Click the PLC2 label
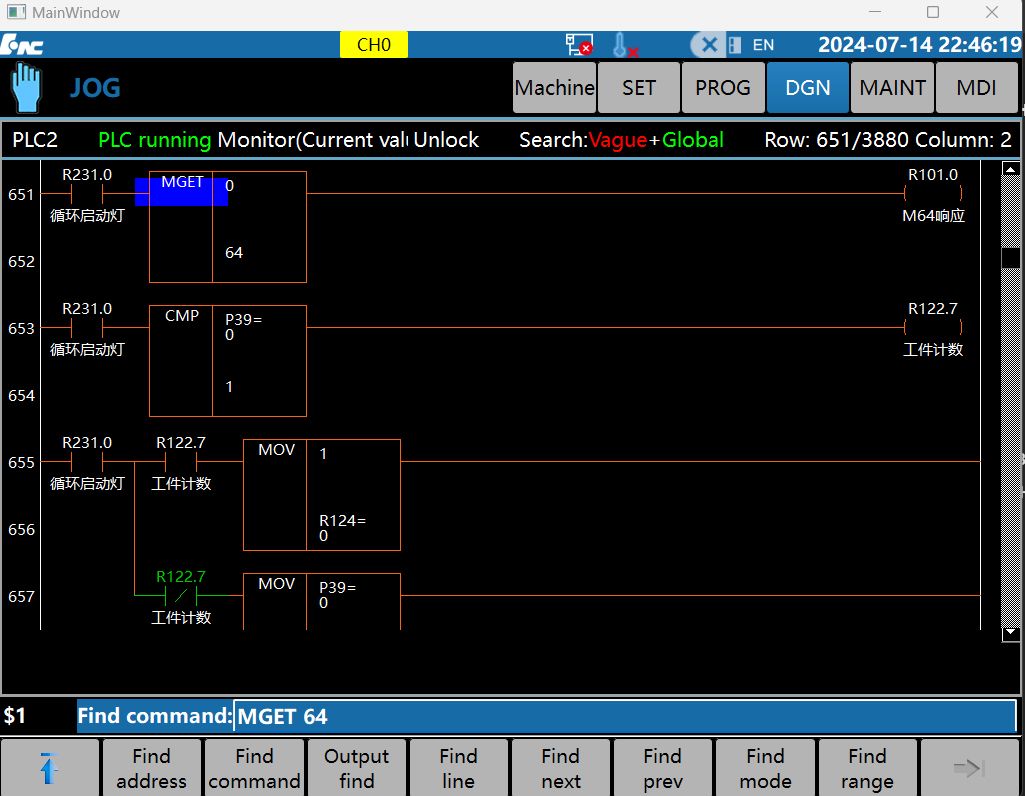This screenshot has width=1025, height=796. click(x=35, y=140)
